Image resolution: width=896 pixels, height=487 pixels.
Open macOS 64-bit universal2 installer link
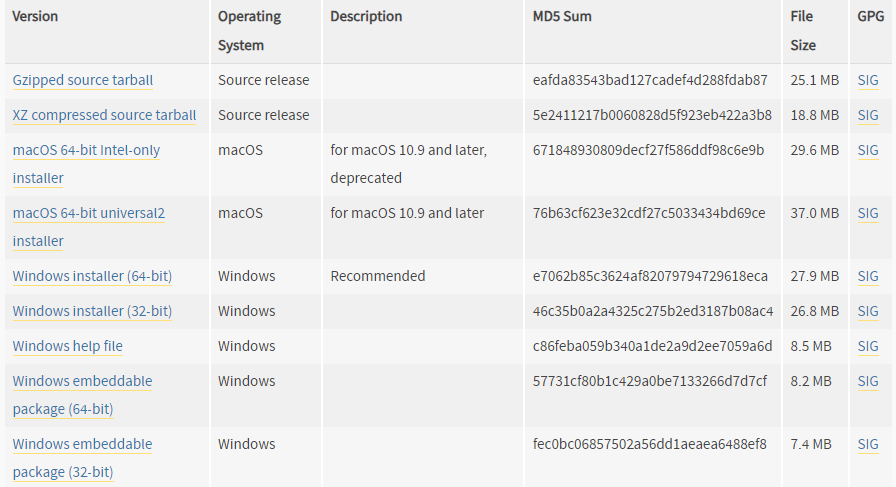tap(89, 227)
